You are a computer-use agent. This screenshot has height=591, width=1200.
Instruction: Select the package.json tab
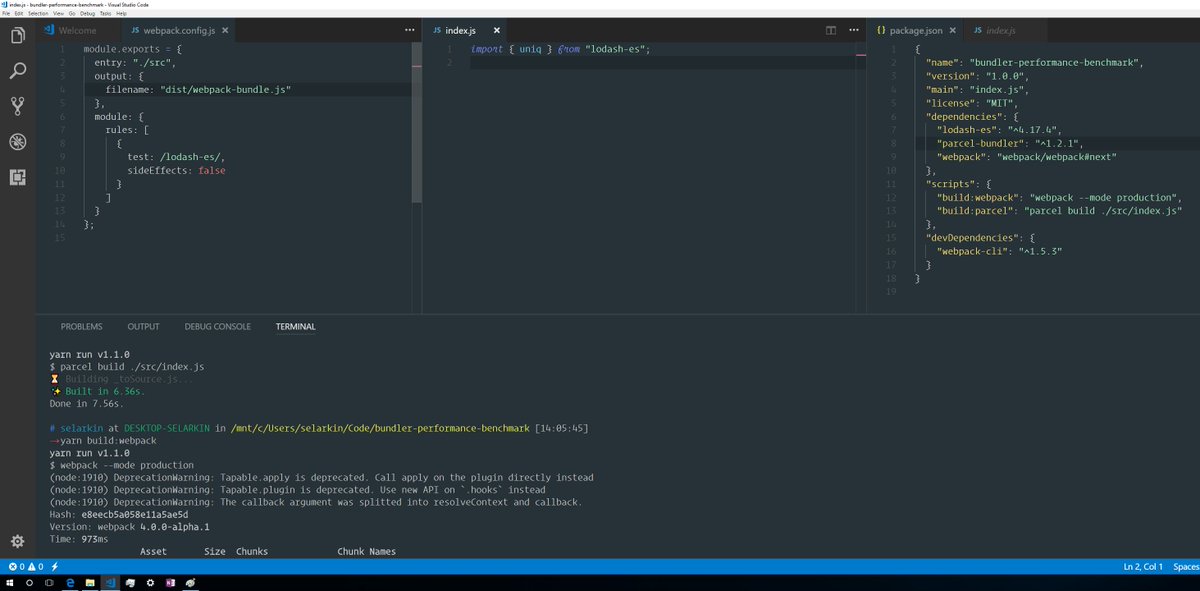pos(915,31)
